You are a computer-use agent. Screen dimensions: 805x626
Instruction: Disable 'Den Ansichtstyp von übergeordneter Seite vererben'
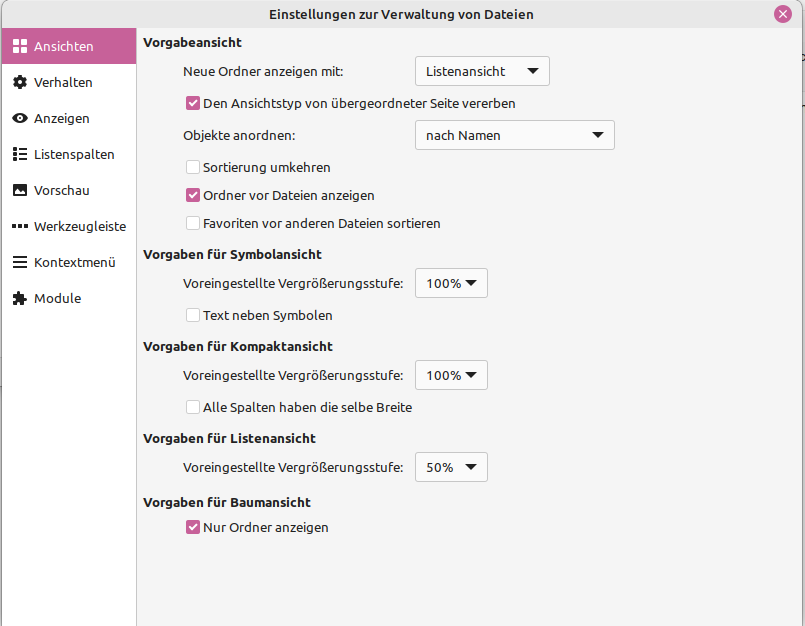(192, 102)
